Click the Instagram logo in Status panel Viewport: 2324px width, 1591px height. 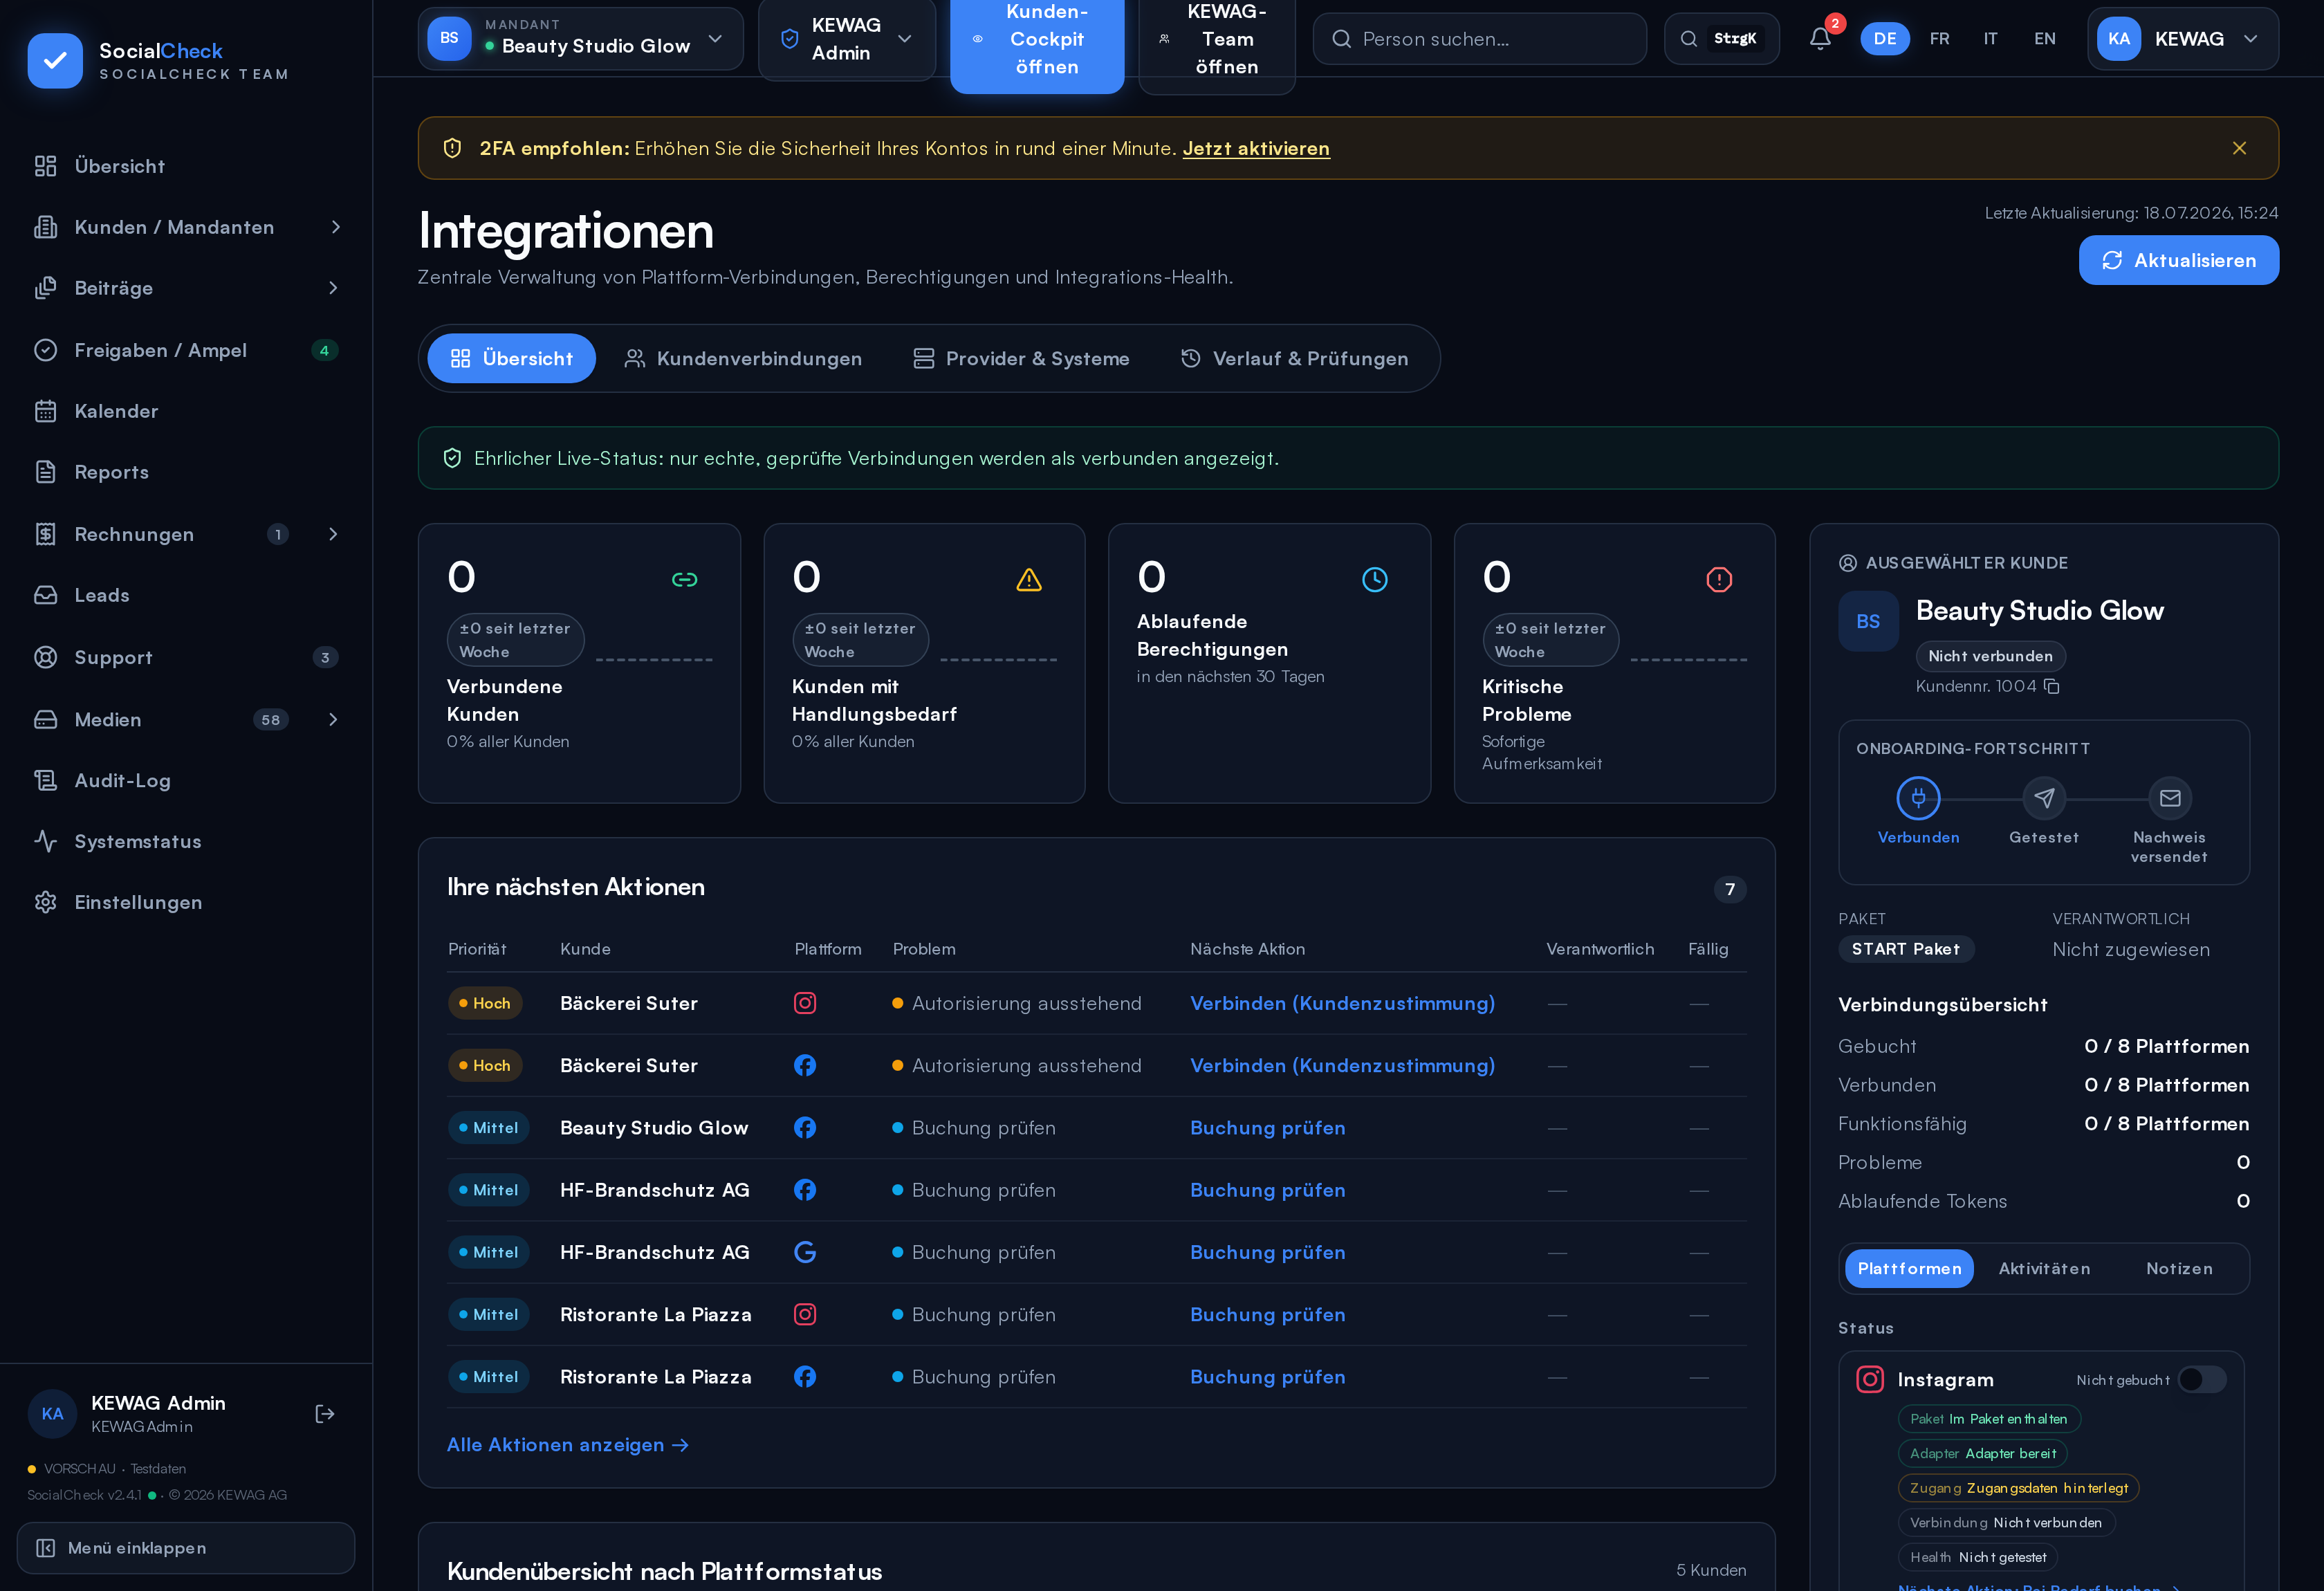(x=1870, y=1380)
